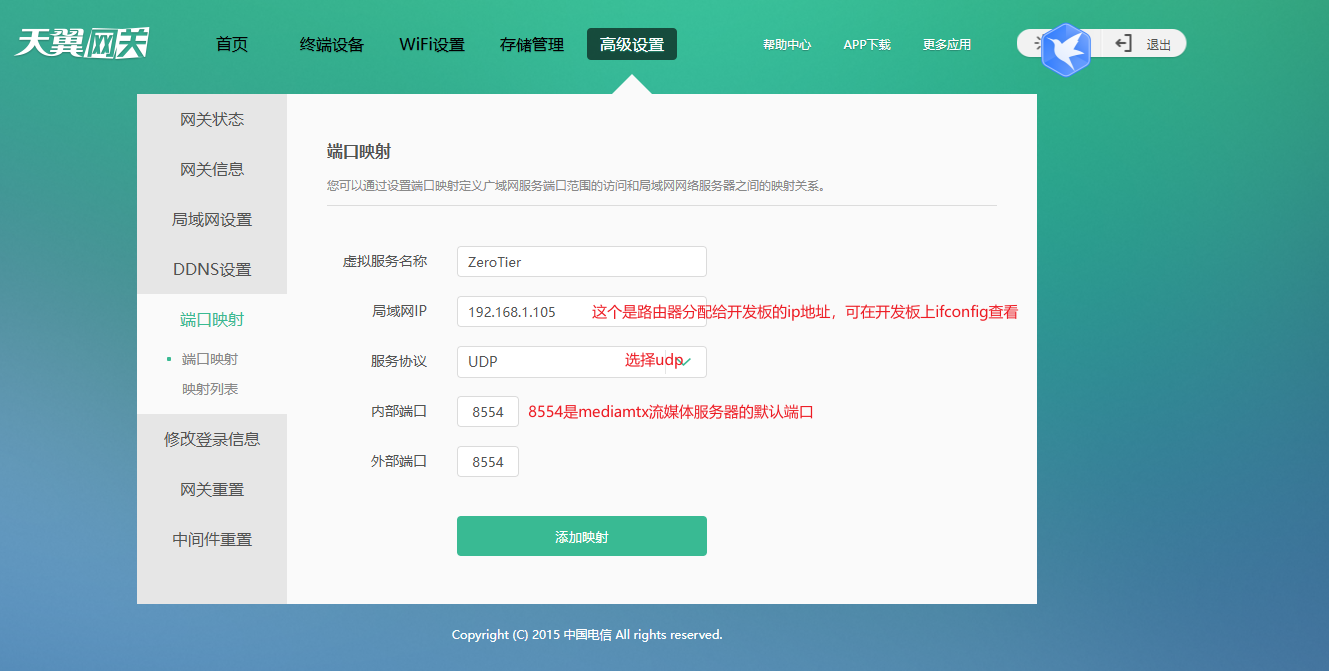Click the 添加映射 button

tap(582, 536)
